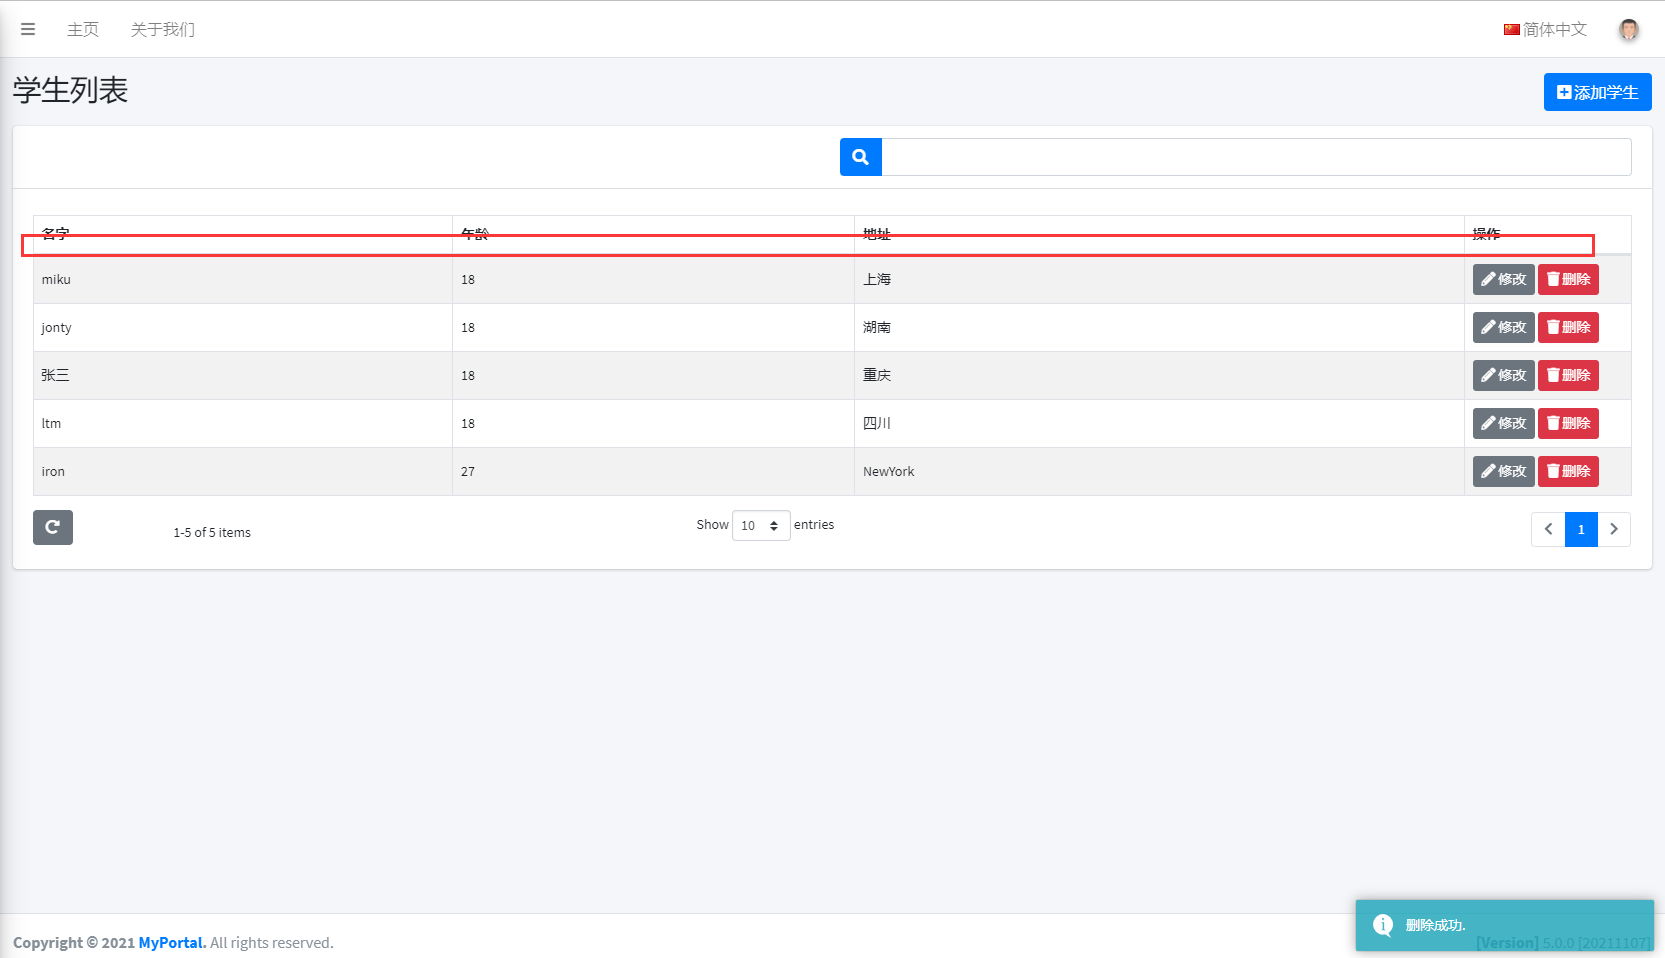This screenshot has height=958, width=1665.
Task: Click the refresh table button
Action: tap(53, 527)
